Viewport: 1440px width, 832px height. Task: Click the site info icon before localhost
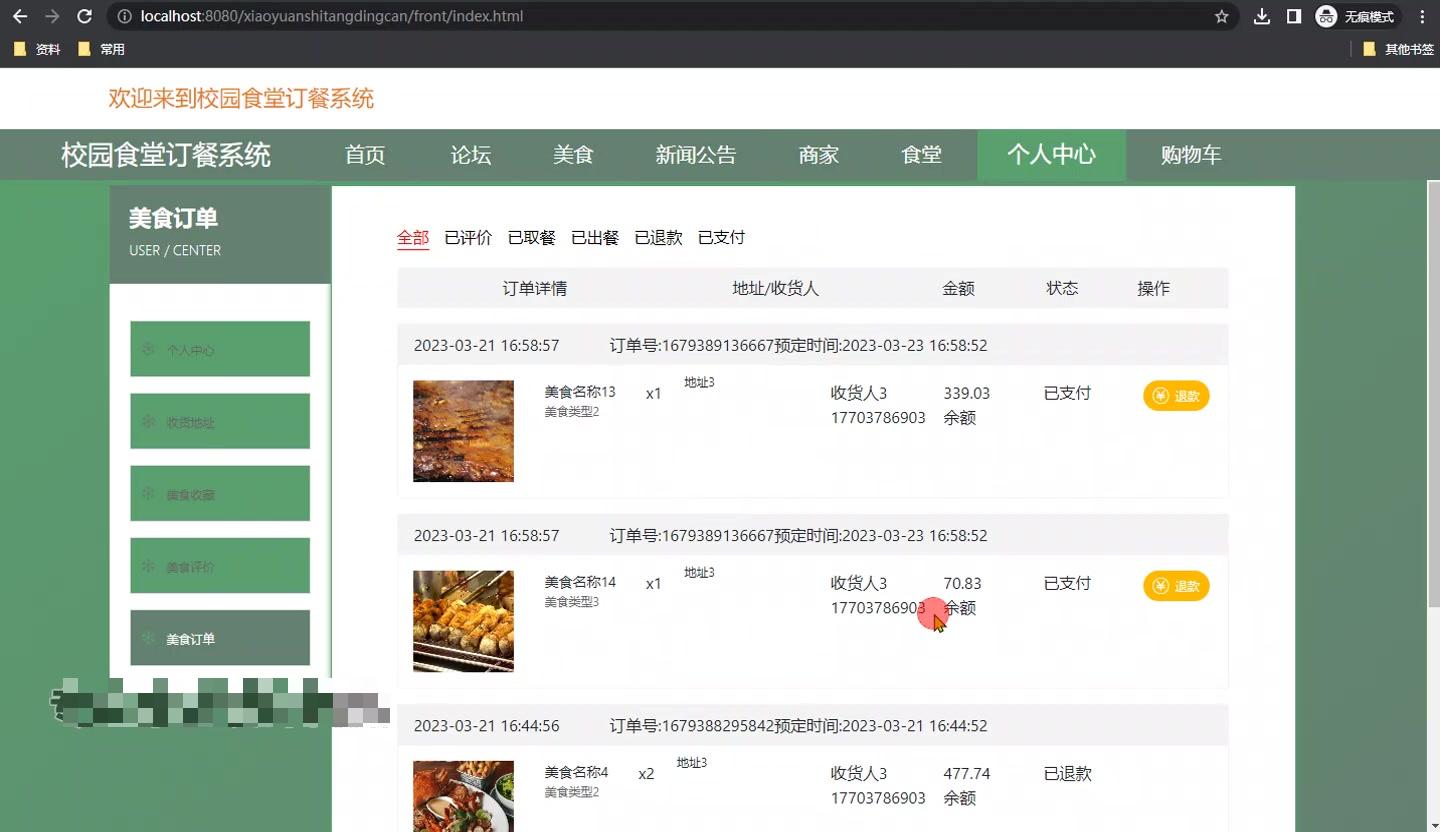tap(124, 16)
